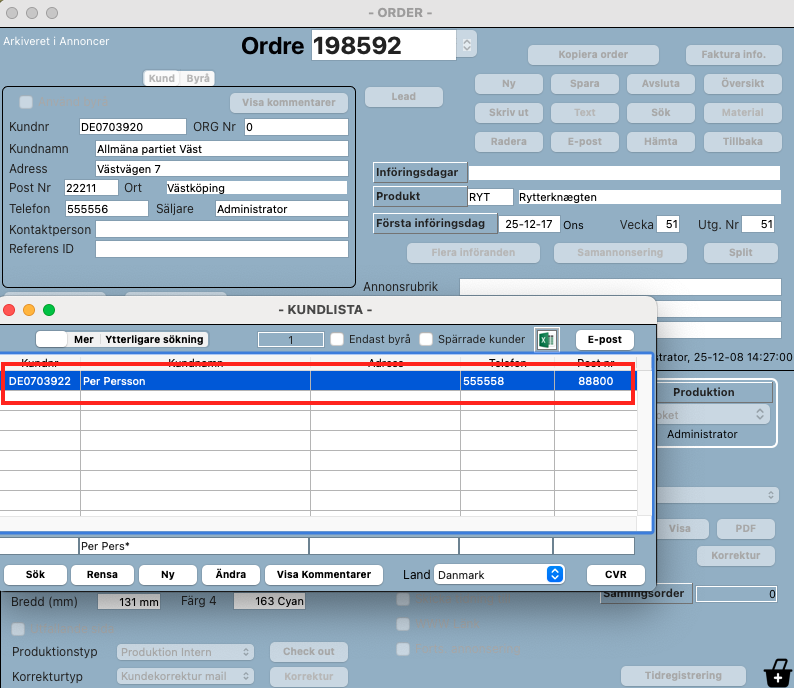
Task: Click the CVR button
Action: pos(609,574)
